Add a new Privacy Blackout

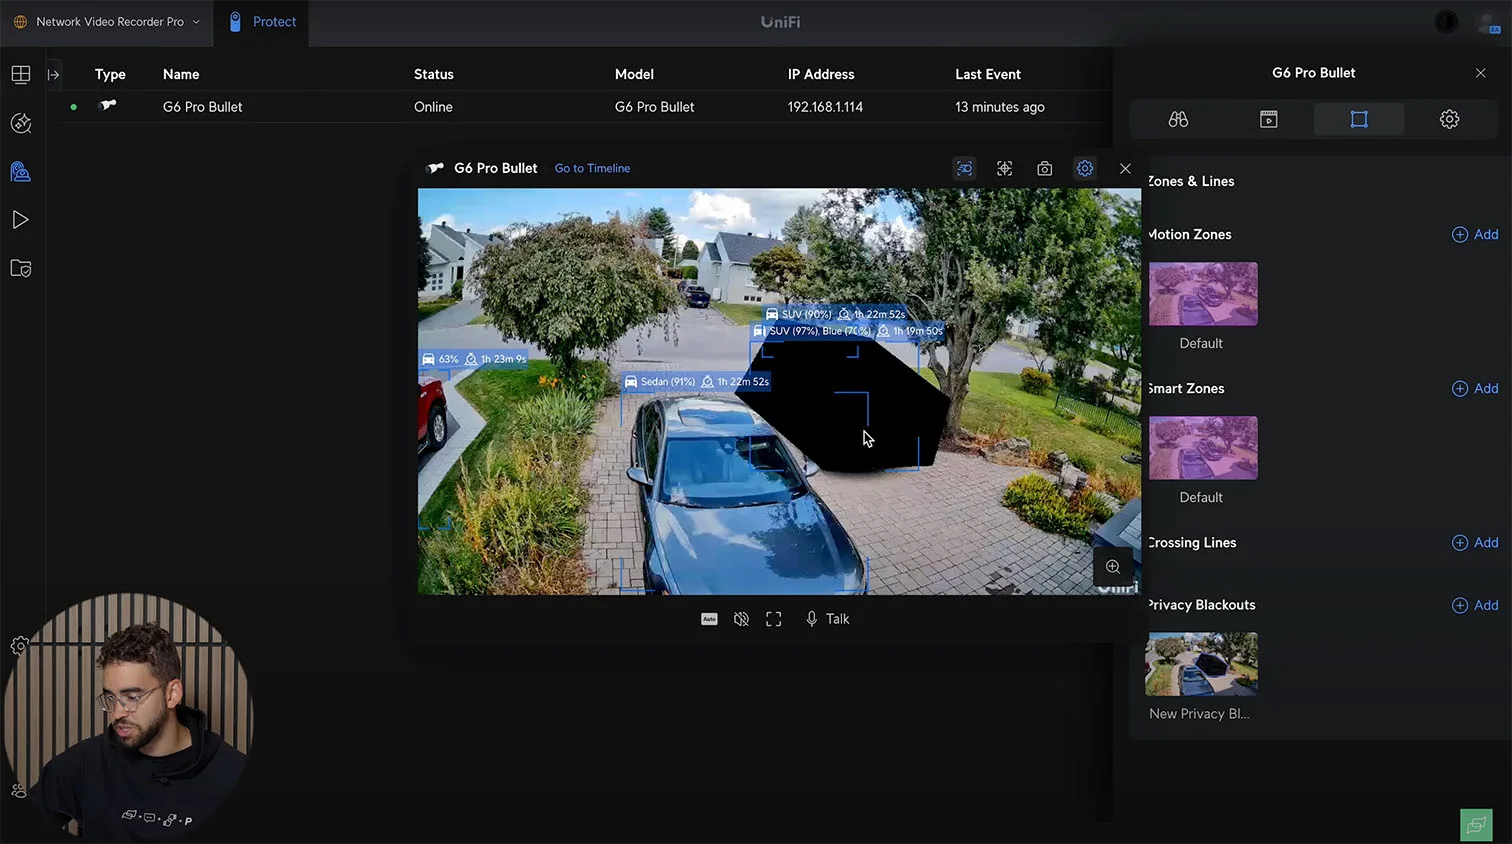(x=1475, y=605)
